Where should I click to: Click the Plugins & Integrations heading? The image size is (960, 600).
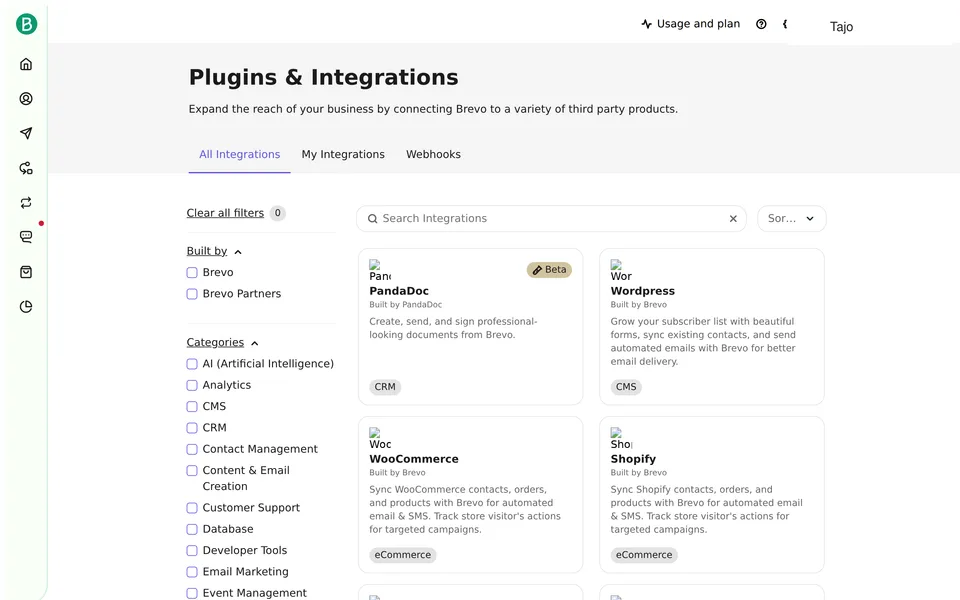tap(323, 77)
